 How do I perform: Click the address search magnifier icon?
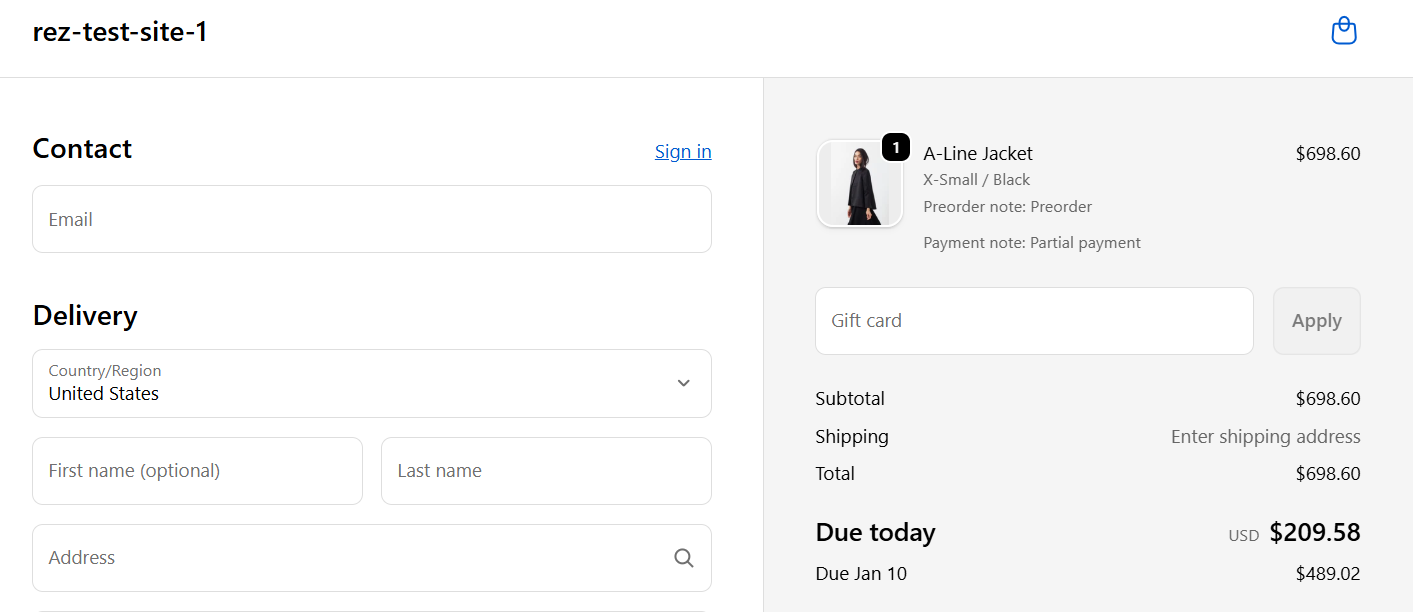click(x=684, y=558)
